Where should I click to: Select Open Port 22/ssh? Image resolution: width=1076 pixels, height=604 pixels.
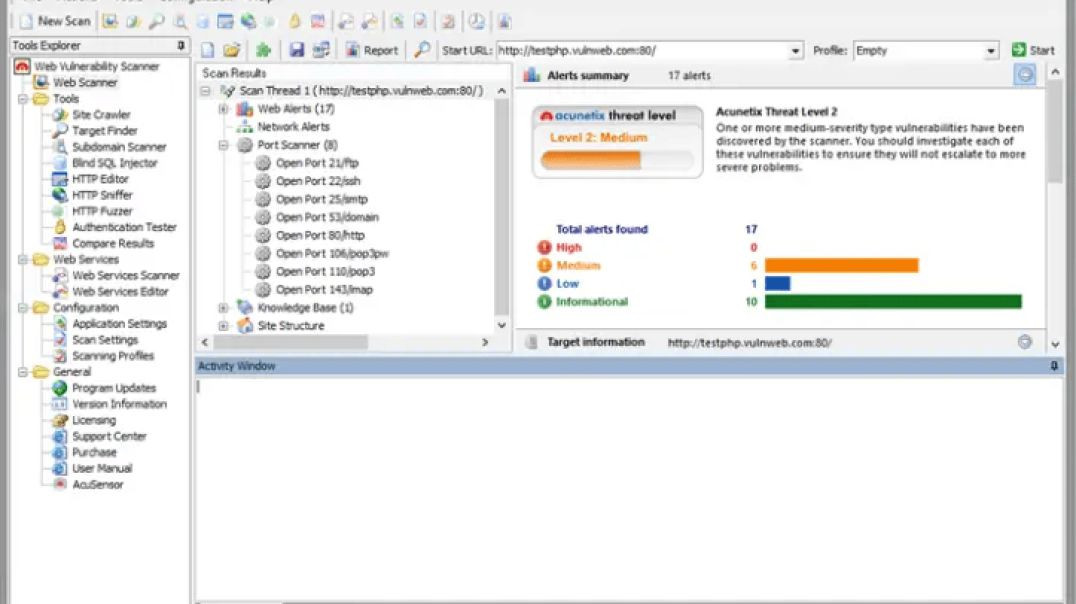pos(318,181)
